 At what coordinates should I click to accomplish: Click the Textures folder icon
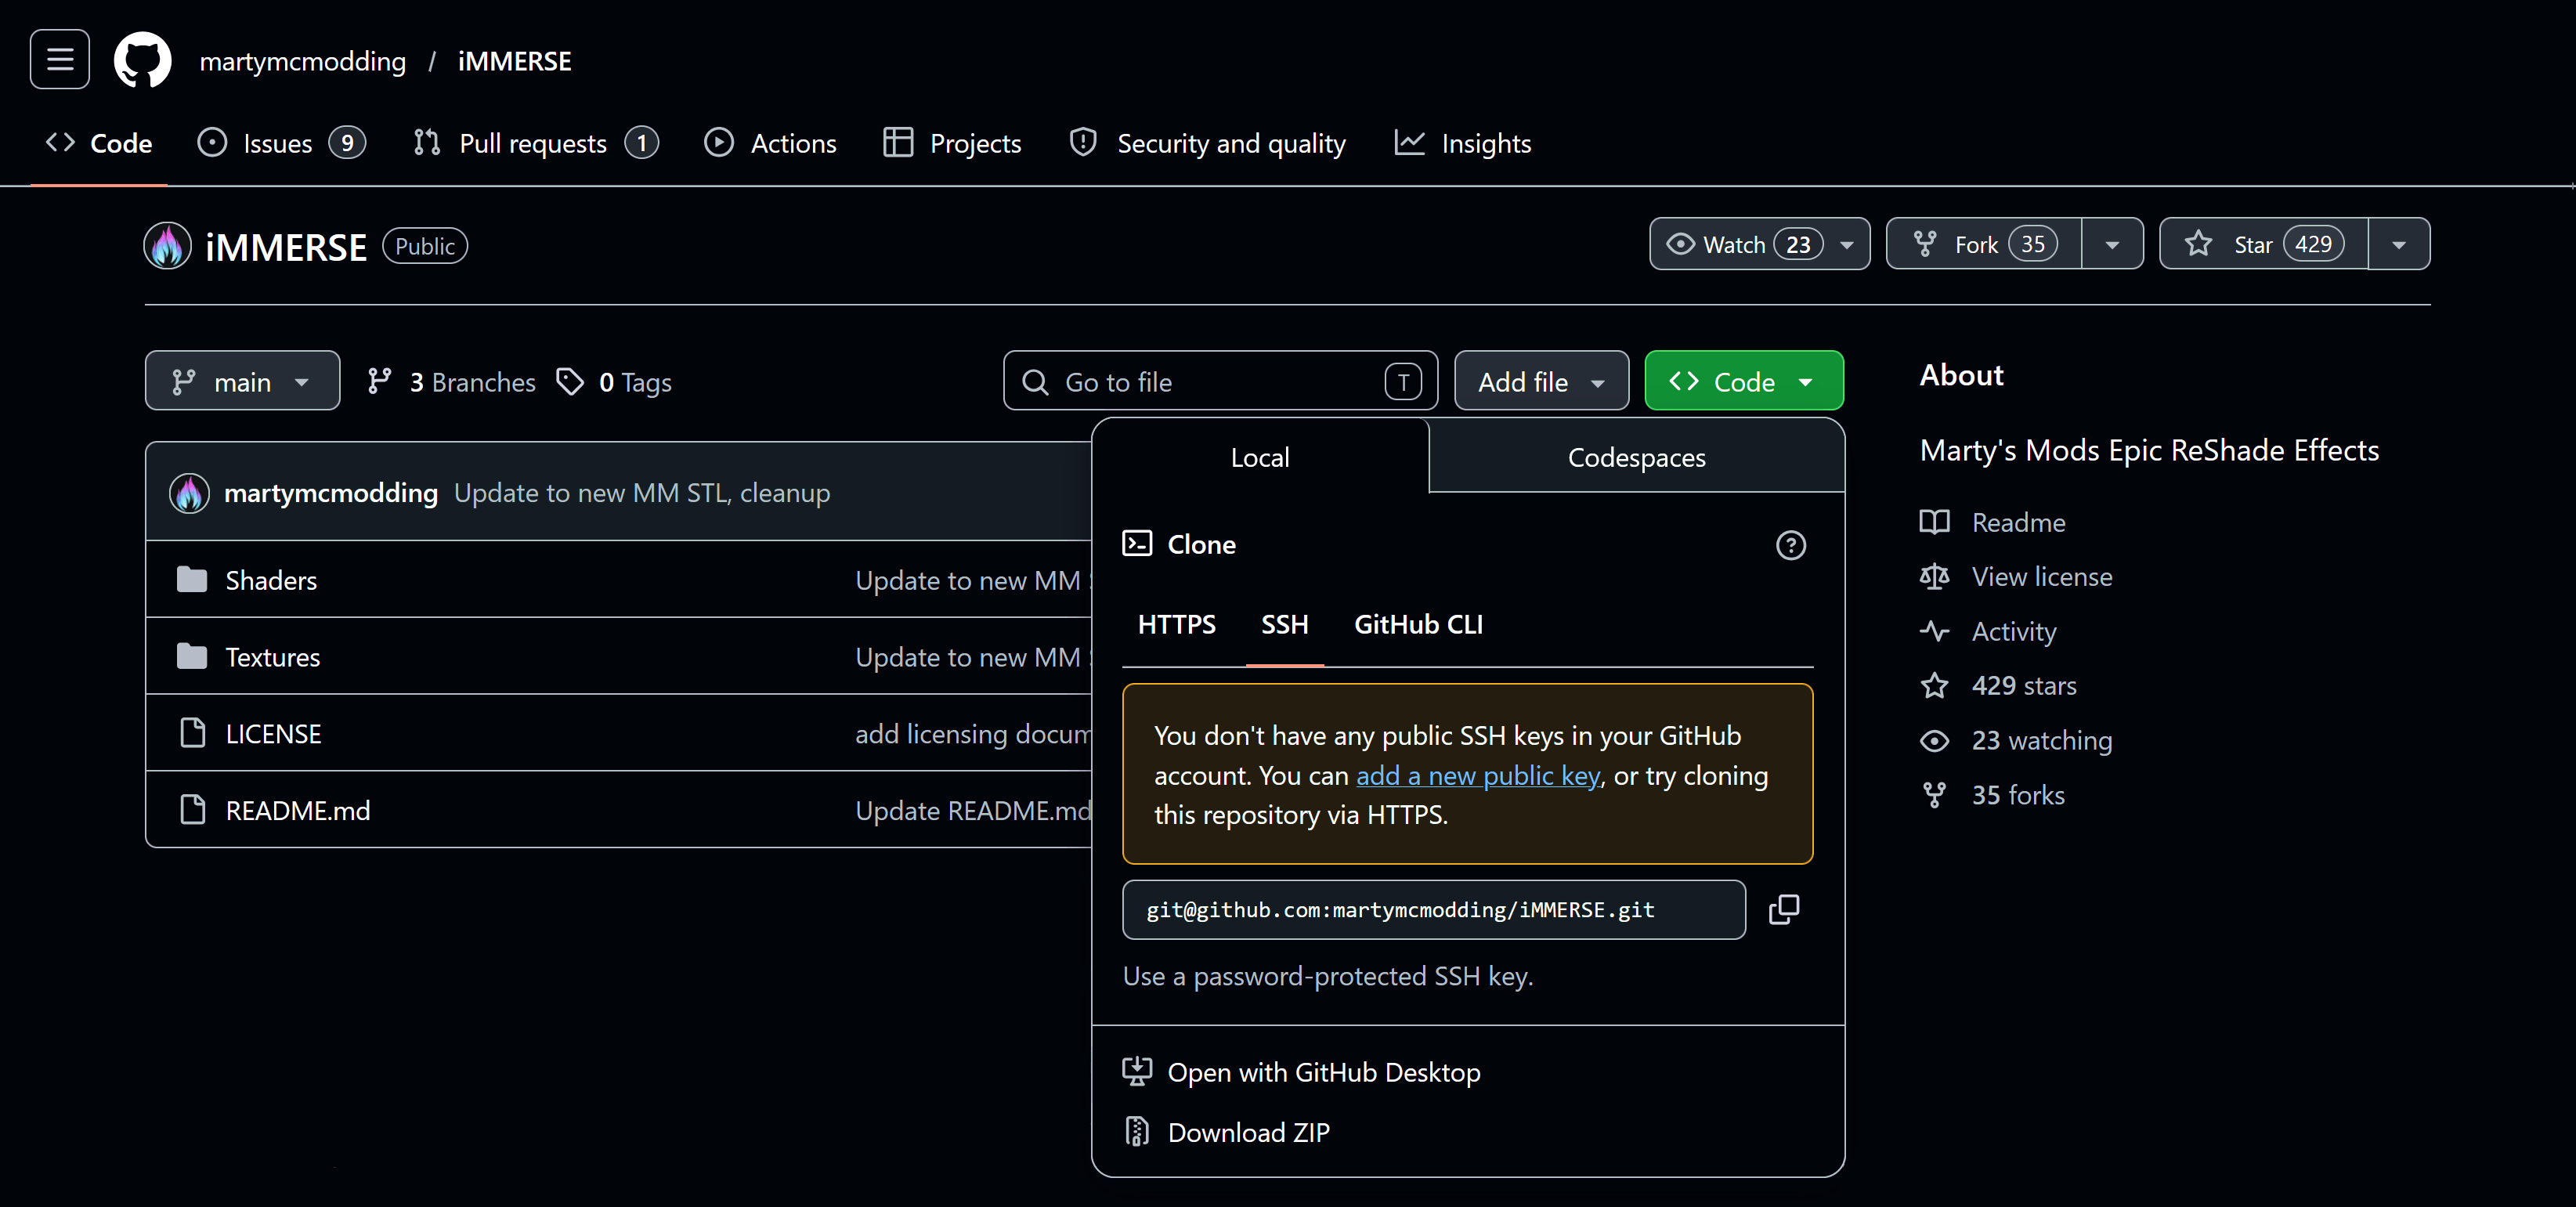tap(192, 656)
